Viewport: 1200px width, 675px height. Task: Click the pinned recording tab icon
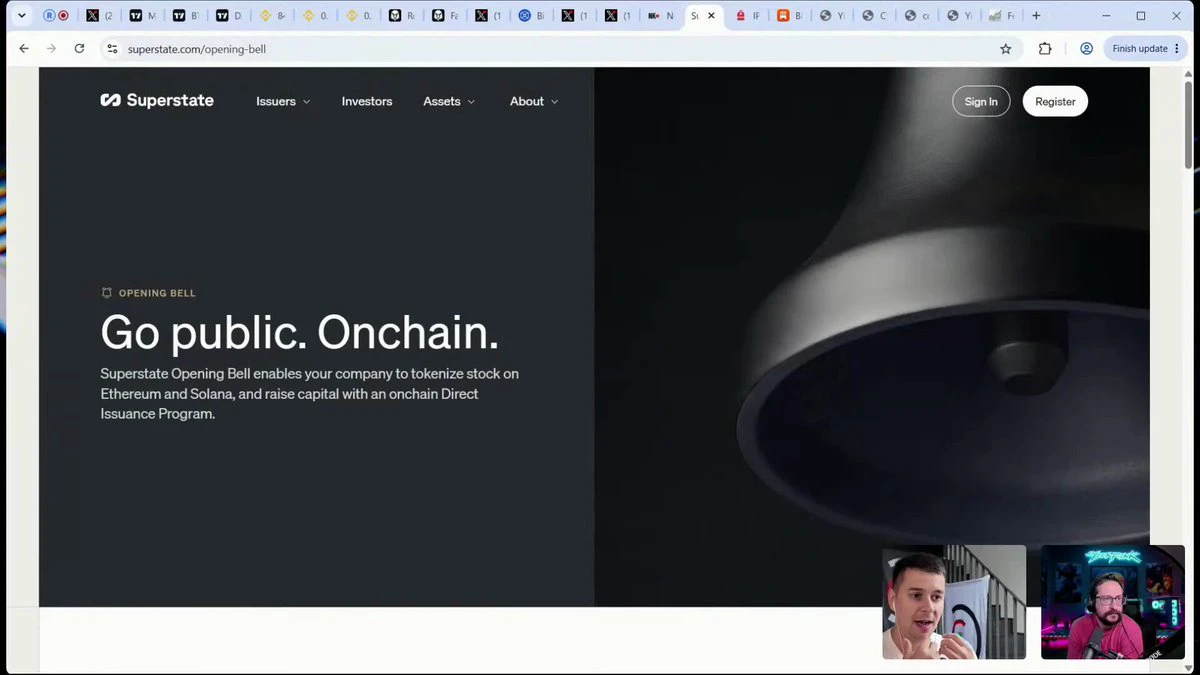tap(56, 16)
